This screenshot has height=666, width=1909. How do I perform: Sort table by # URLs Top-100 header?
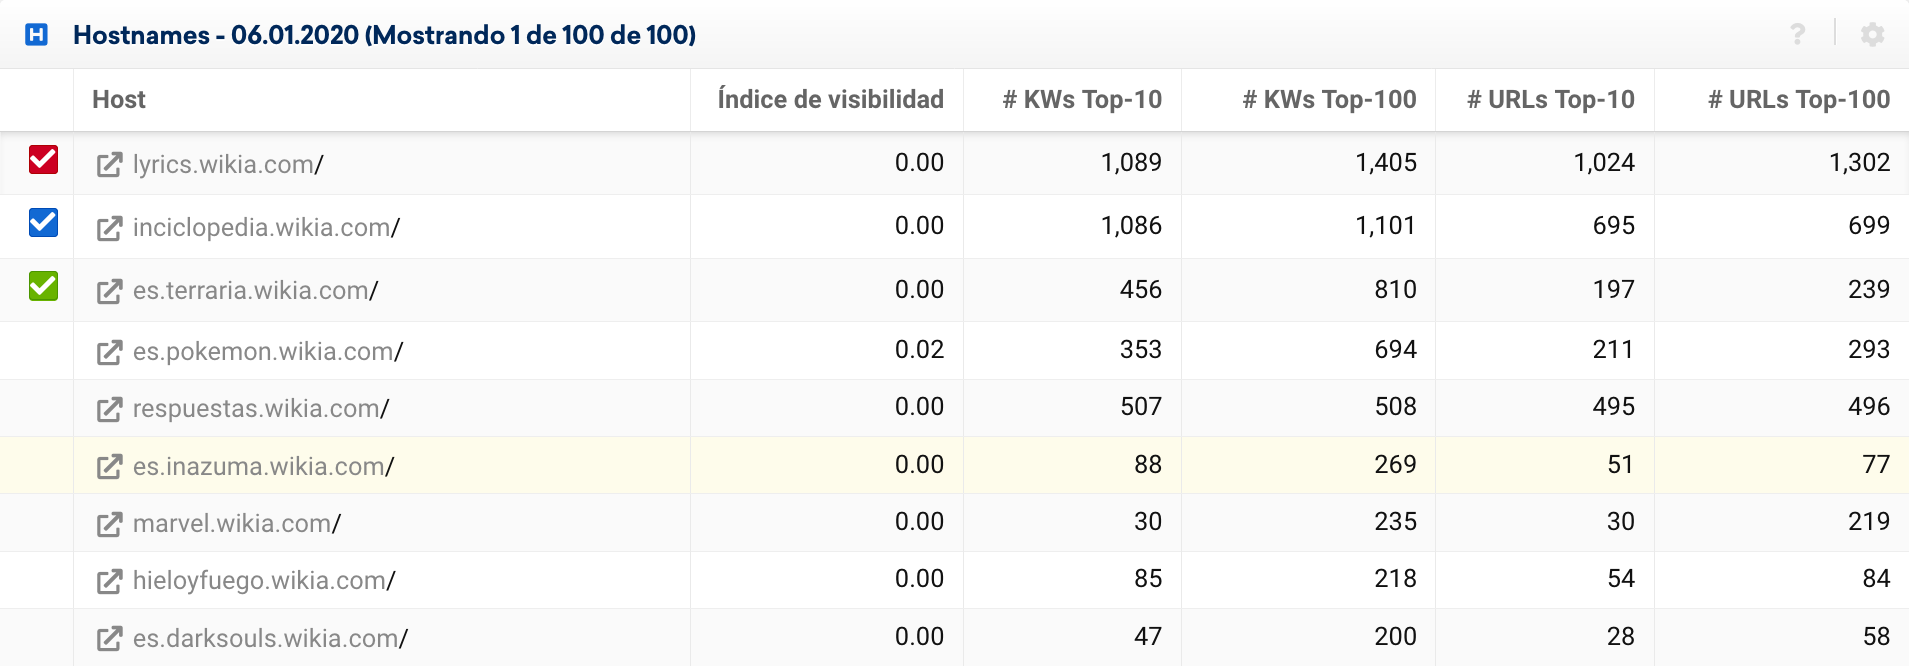[1798, 100]
